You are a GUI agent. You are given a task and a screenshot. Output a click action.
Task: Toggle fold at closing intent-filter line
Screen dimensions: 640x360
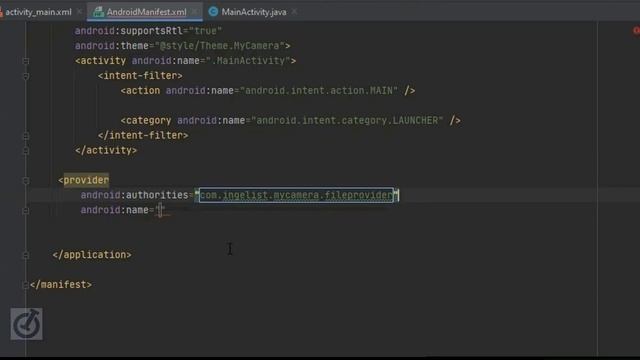pyautogui.click(x=26, y=136)
